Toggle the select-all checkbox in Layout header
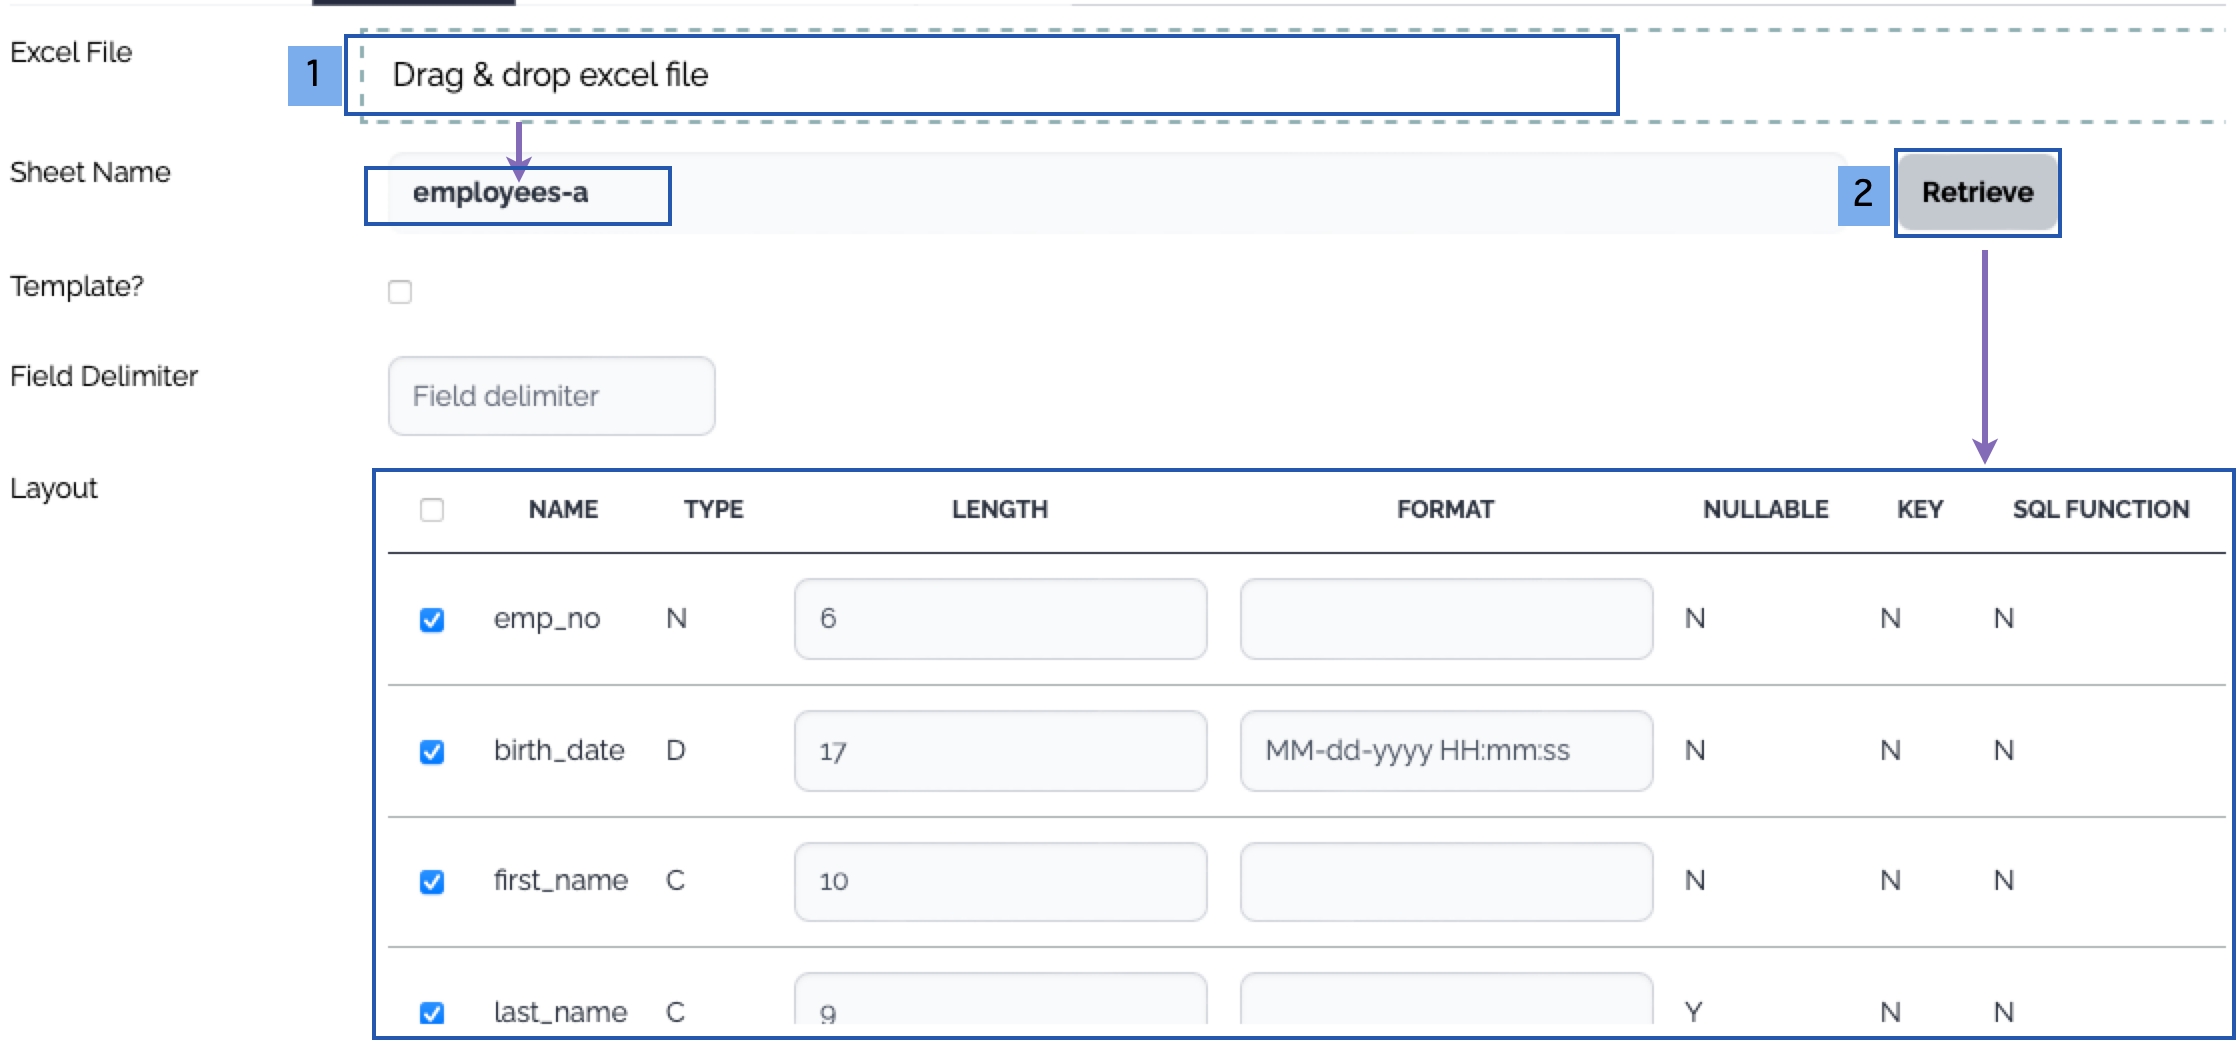The height and width of the screenshot is (1056, 2238). (432, 510)
